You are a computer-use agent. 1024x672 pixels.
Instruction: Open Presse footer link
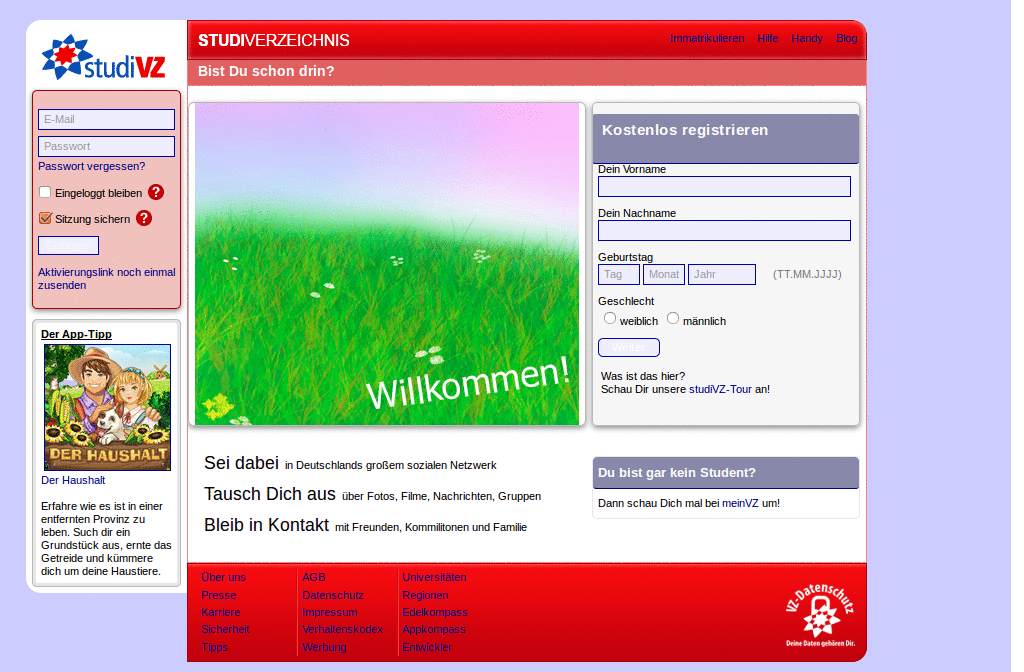pos(219,596)
